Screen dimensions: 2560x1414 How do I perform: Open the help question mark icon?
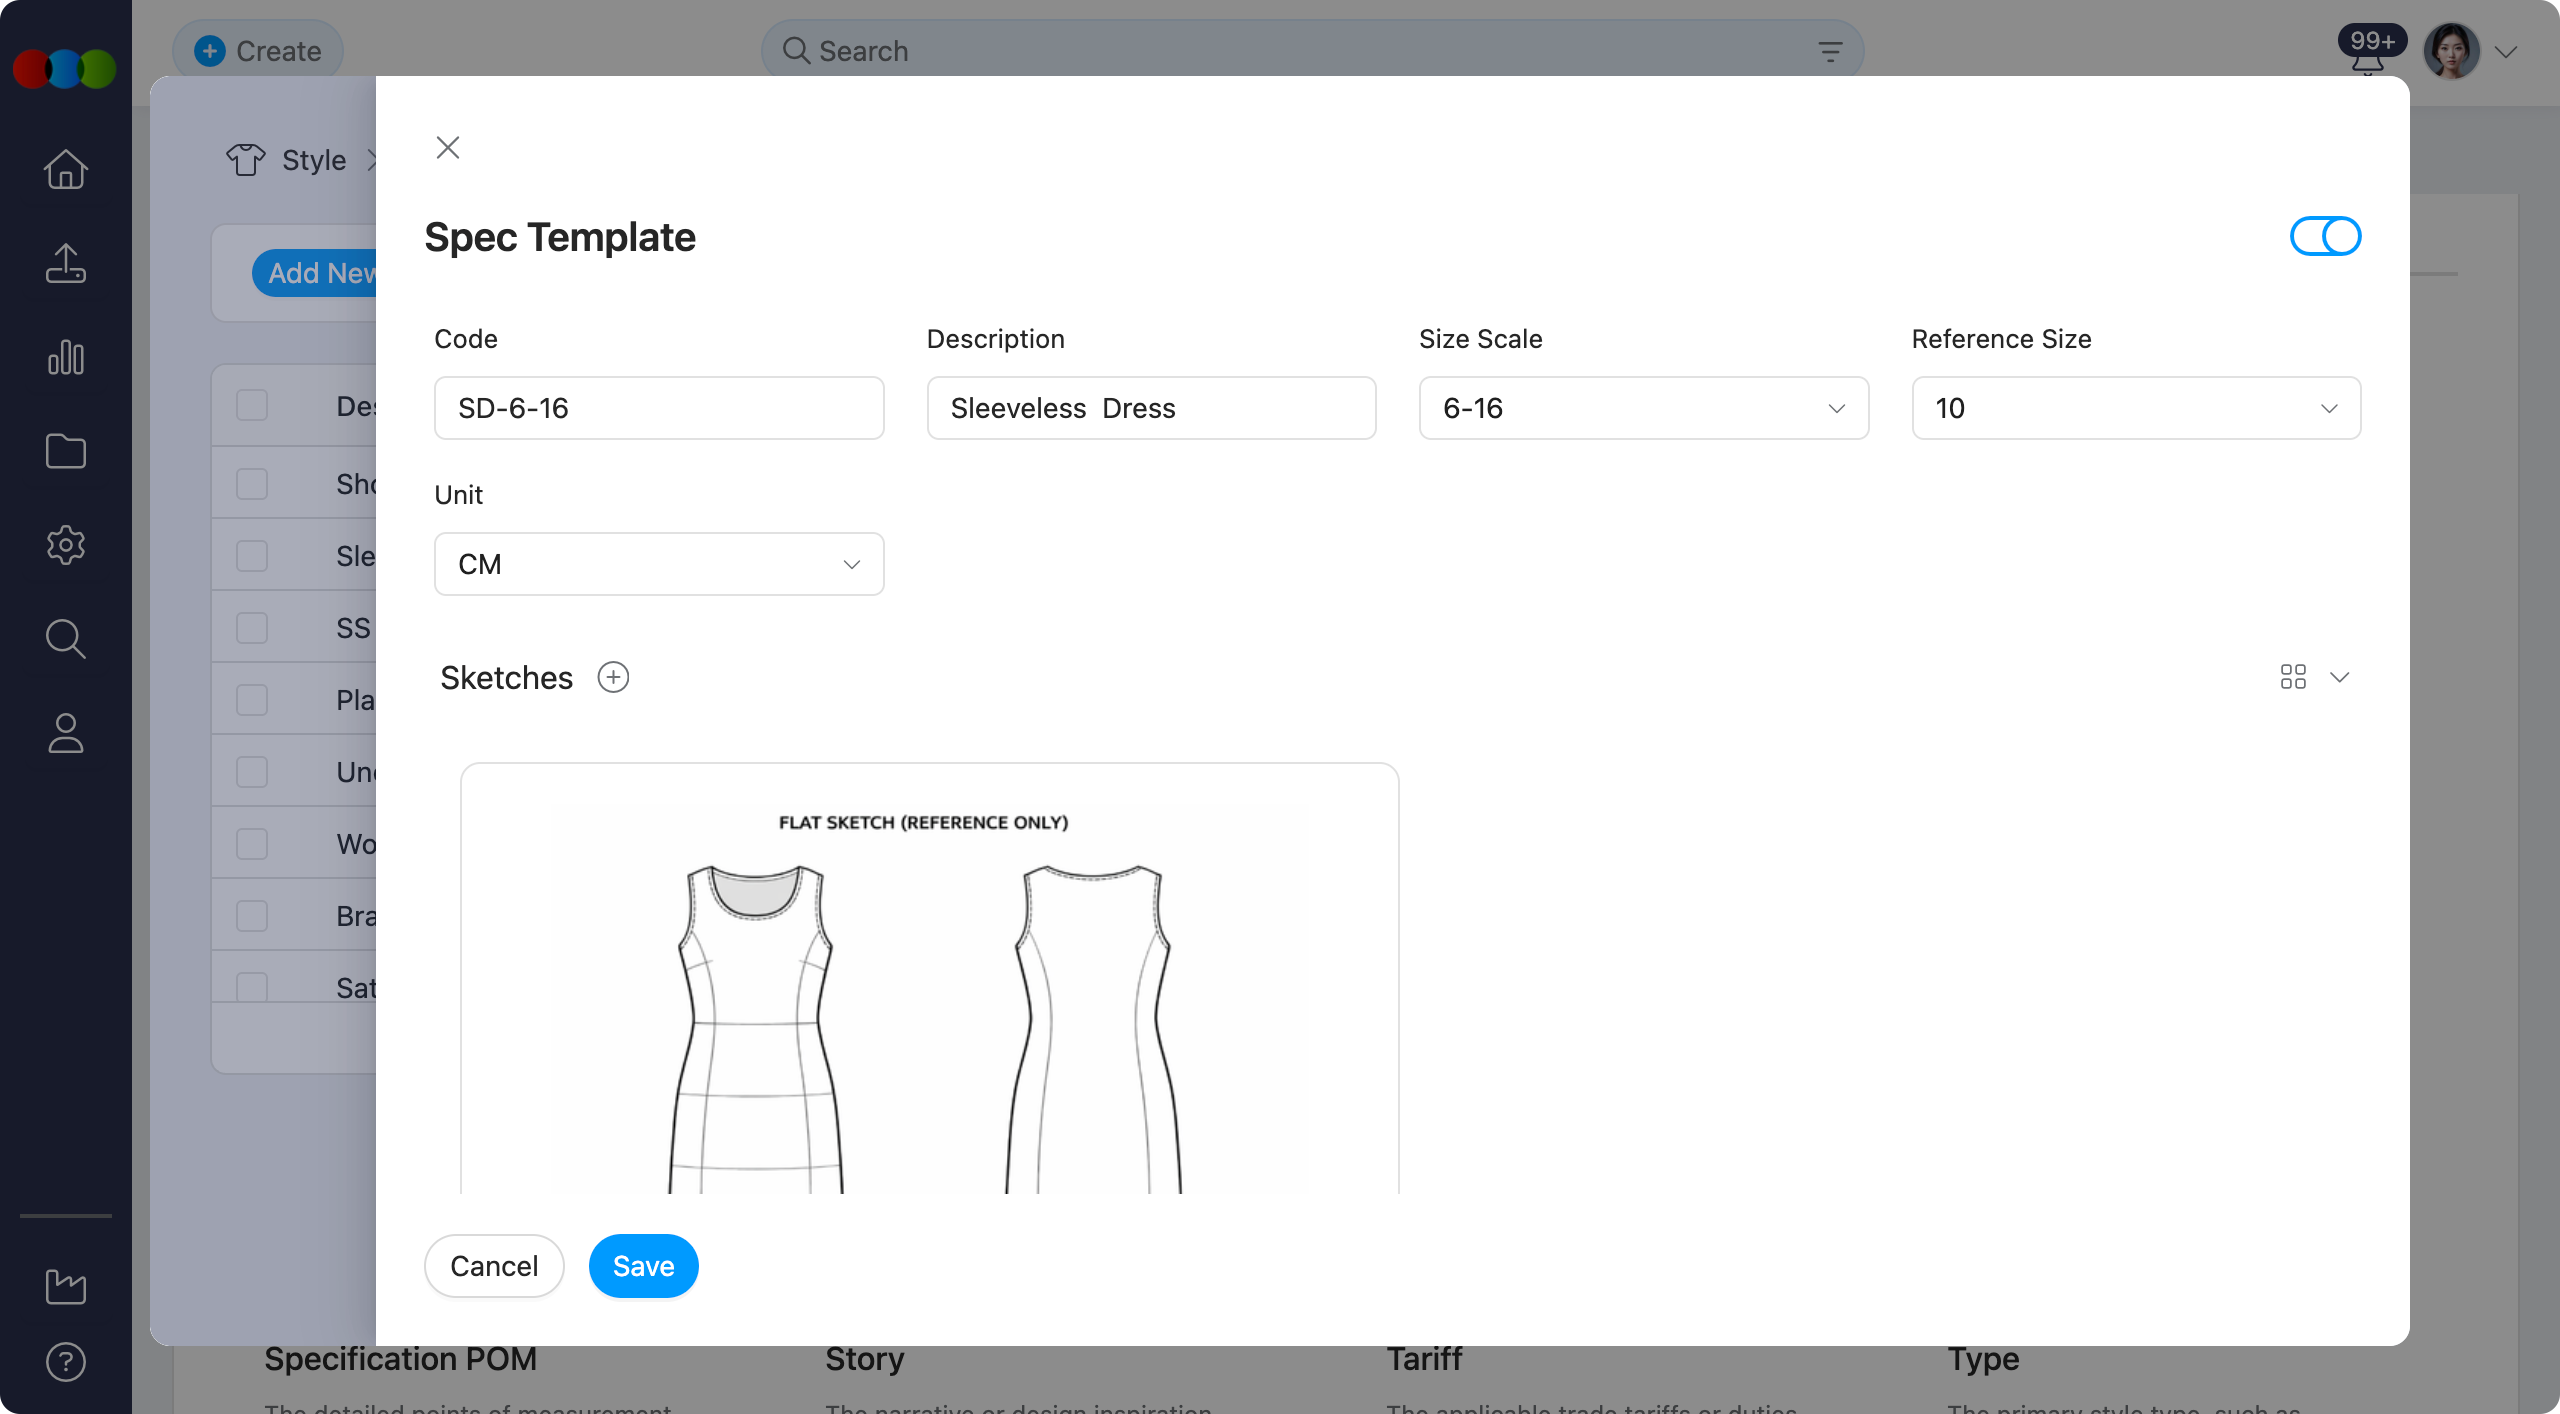66,1362
